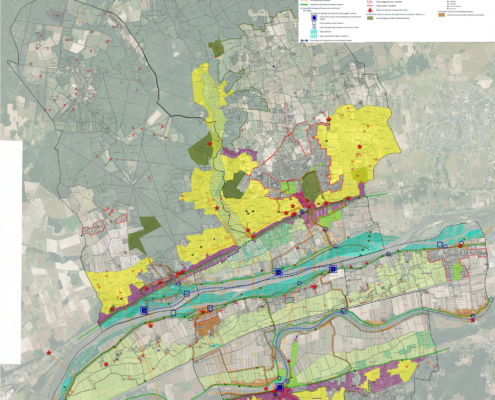Click the green line legend symbol

[x=304, y=4]
